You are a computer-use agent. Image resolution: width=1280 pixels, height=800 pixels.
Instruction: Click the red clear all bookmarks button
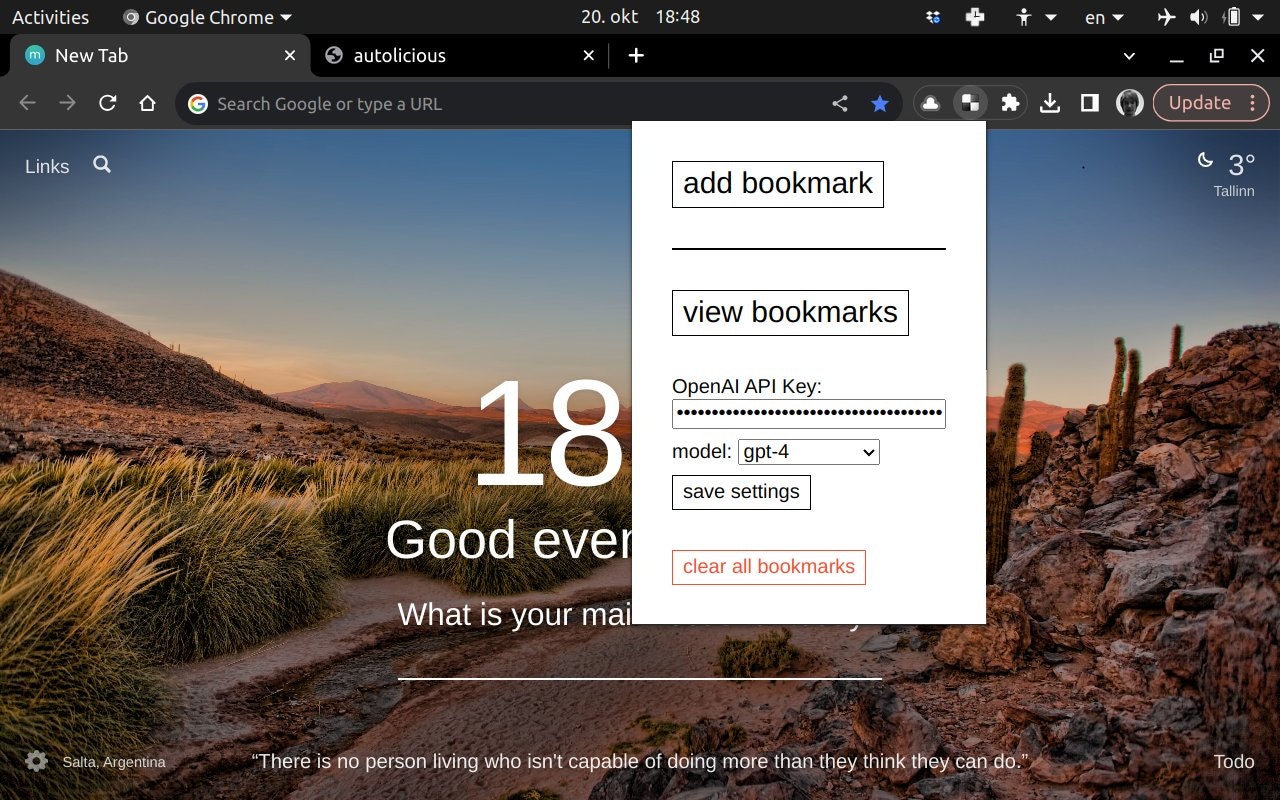coord(769,567)
